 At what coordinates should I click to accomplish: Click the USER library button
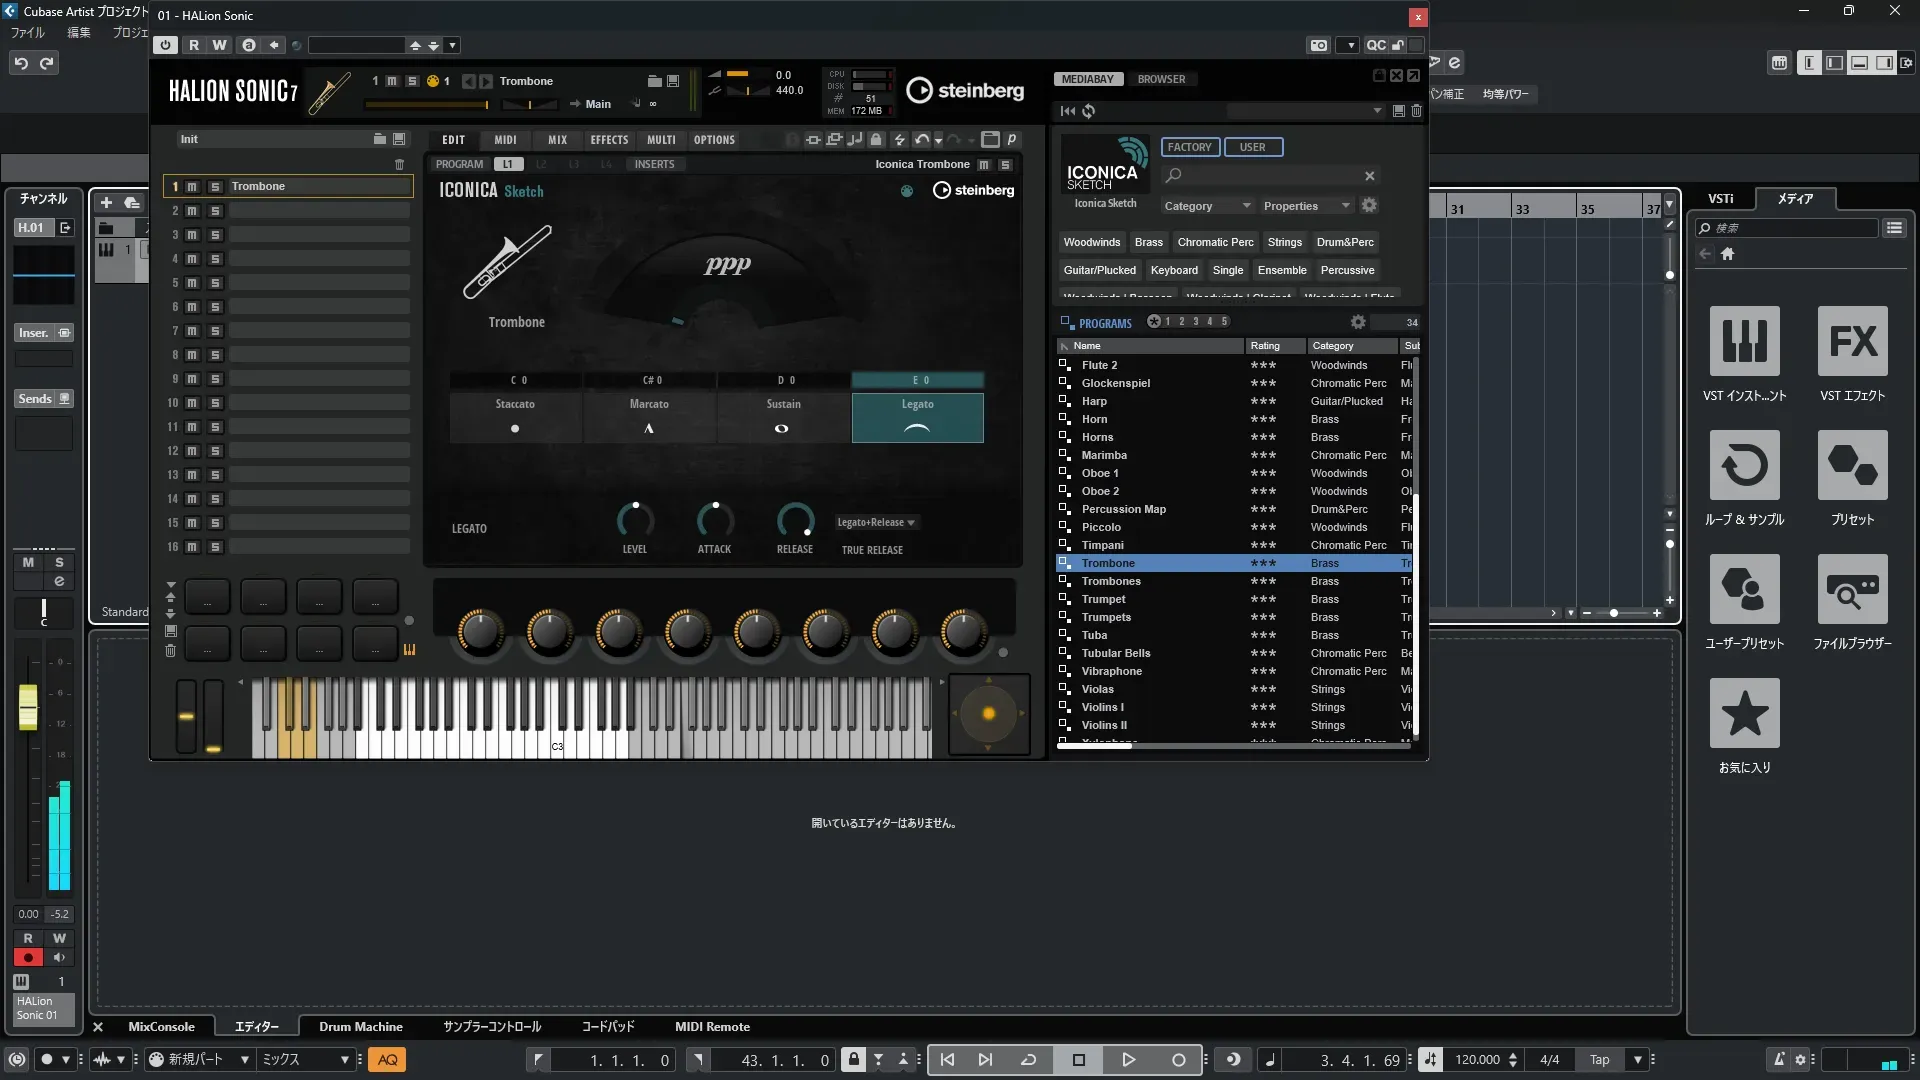click(1252, 147)
